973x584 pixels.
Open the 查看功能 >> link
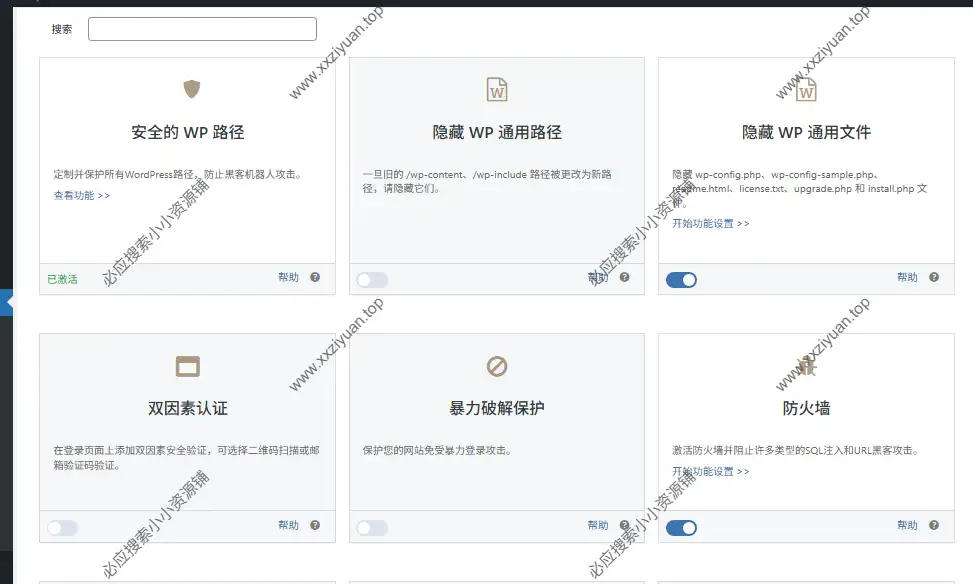[x=82, y=196]
